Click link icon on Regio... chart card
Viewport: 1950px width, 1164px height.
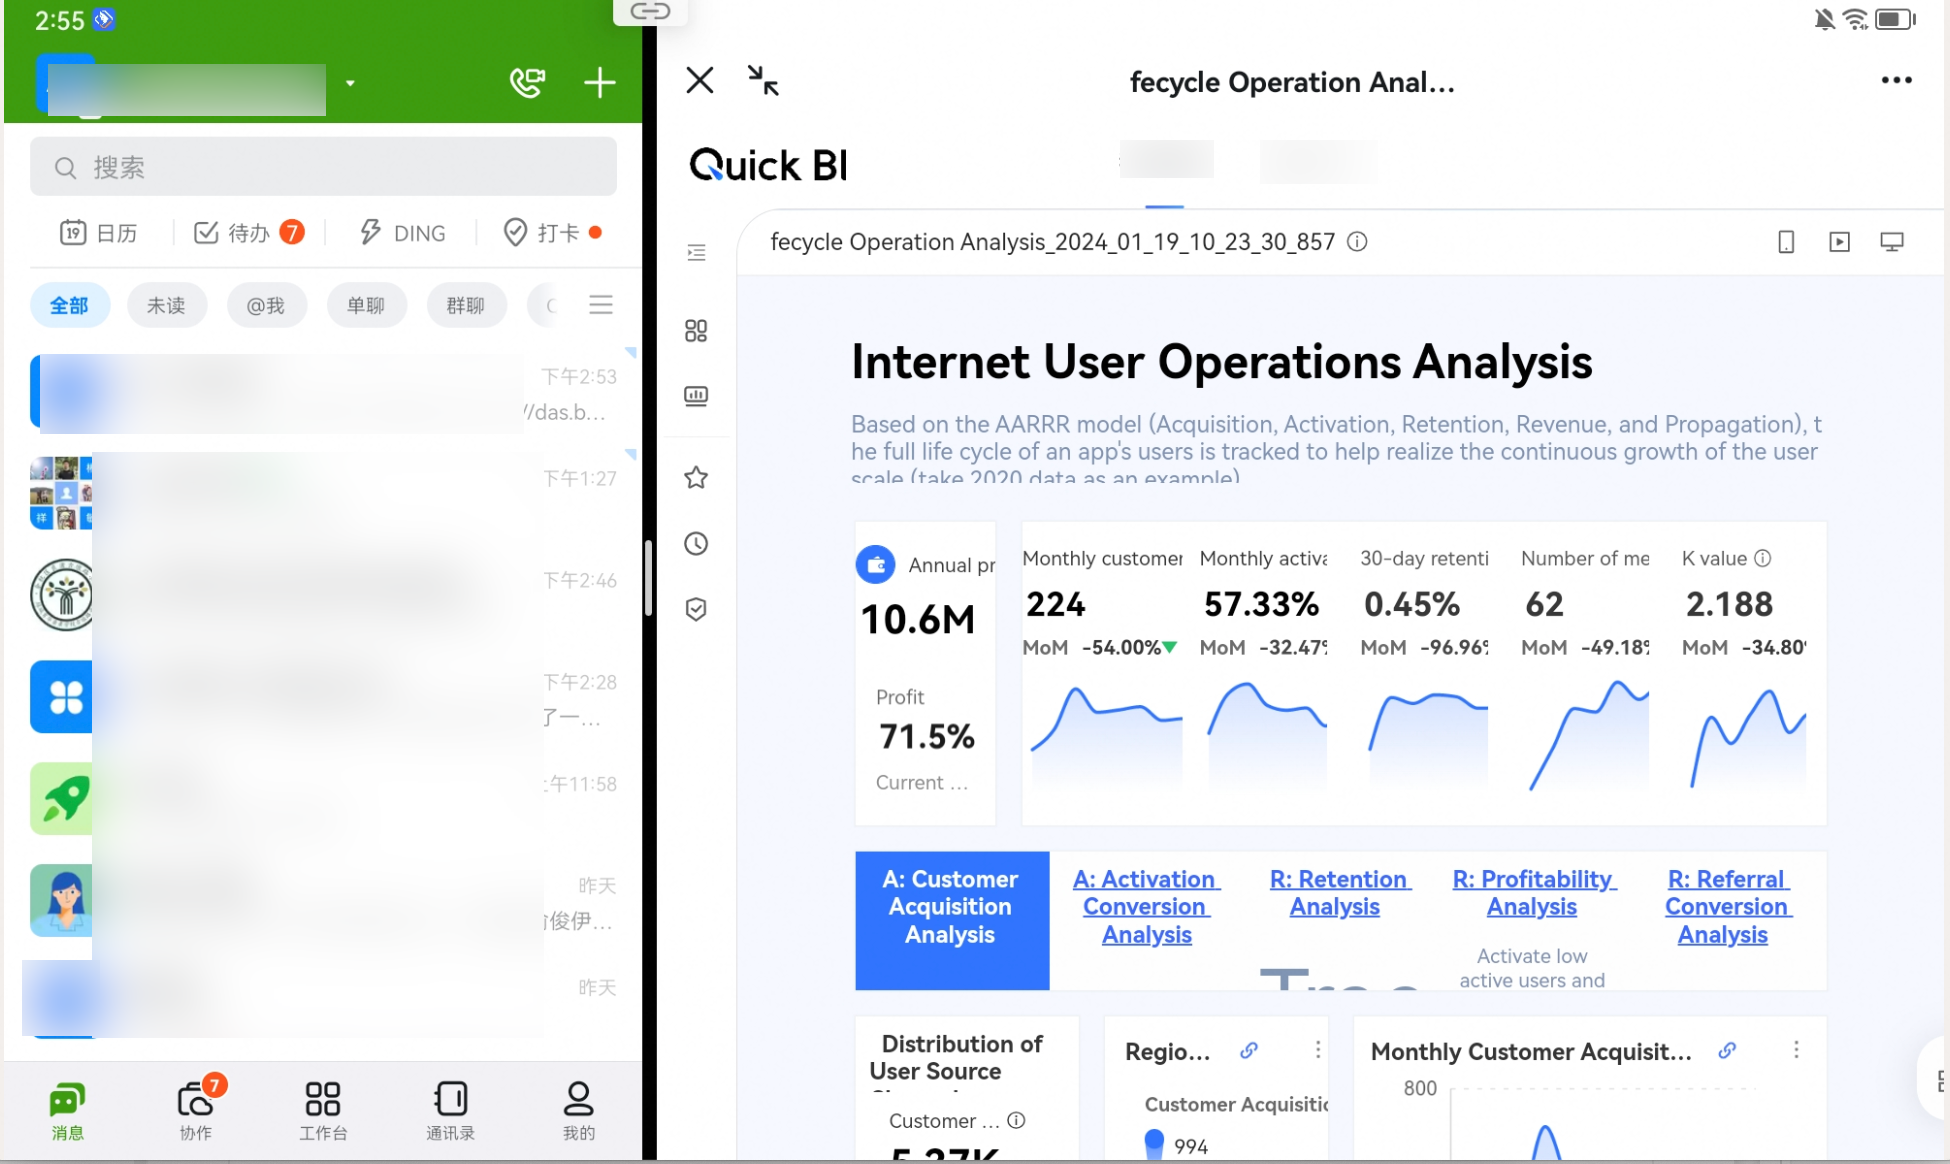1249,1050
